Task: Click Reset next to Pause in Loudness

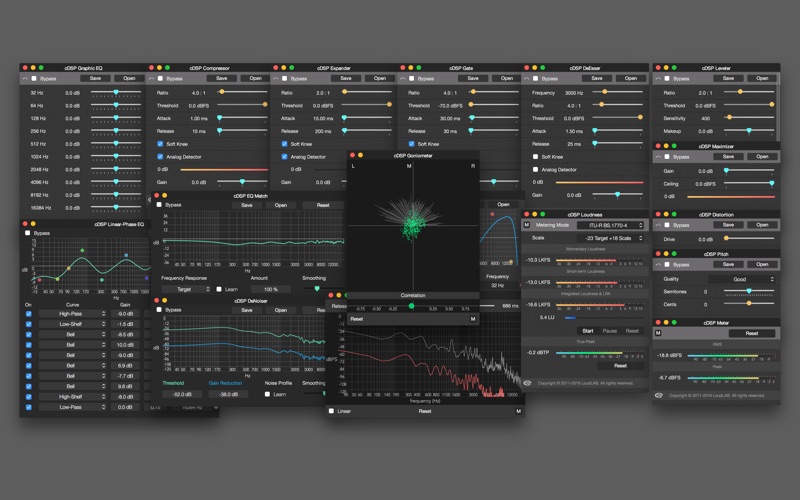Action: pyautogui.click(x=632, y=331)
